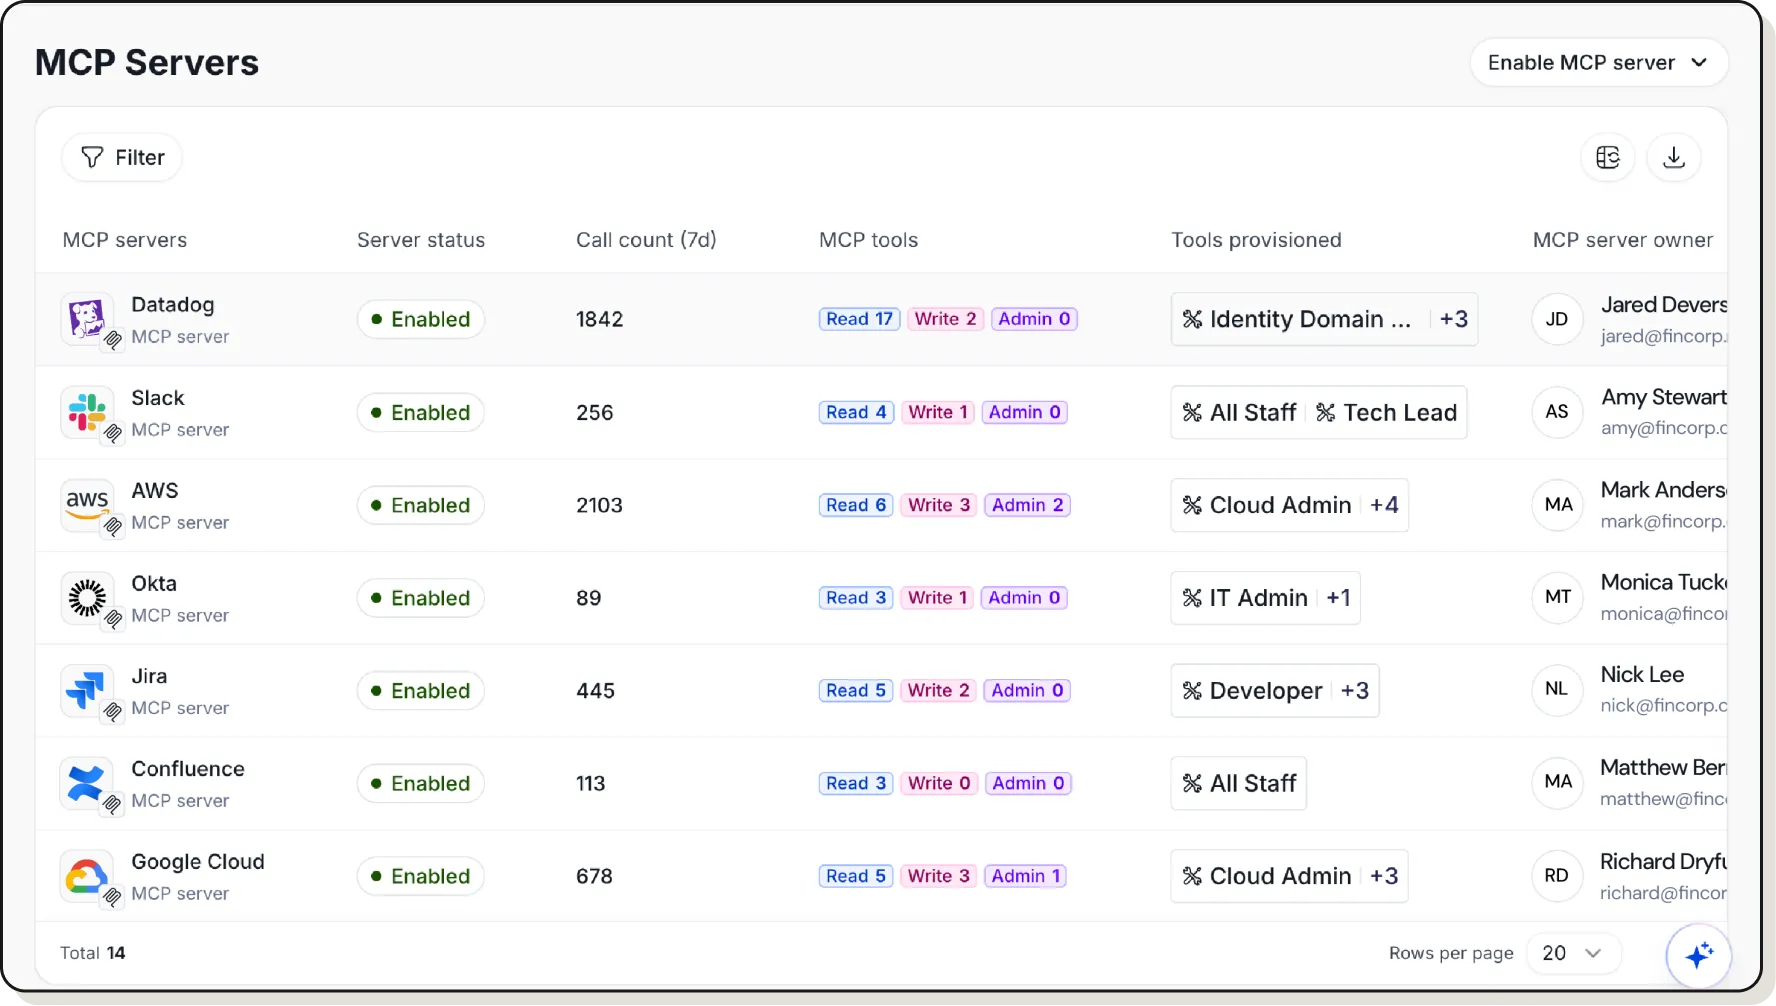Viewport: 1776px width, 1006px height.
Task: Click the JD avatar for Jared
Action: point(1557,319)
